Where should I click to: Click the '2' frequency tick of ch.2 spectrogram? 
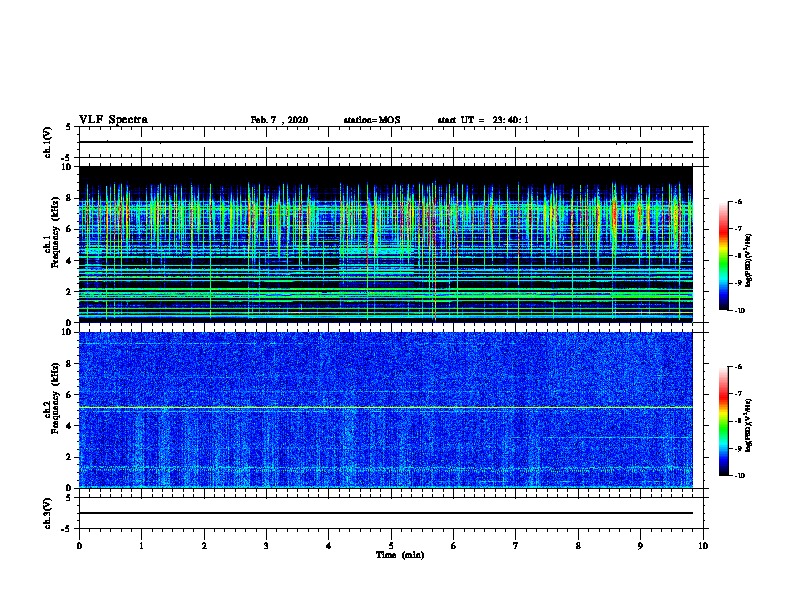point(69,457)
